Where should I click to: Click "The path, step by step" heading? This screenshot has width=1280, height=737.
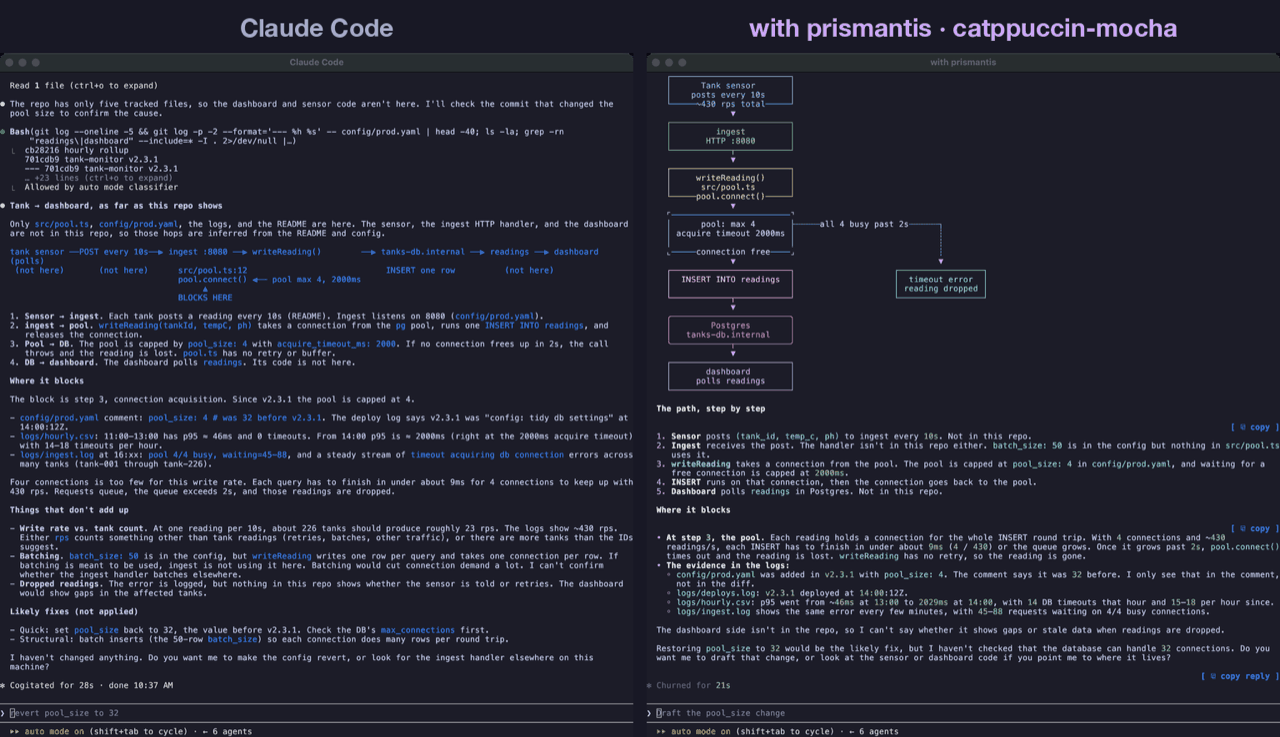tap(713, 409)
